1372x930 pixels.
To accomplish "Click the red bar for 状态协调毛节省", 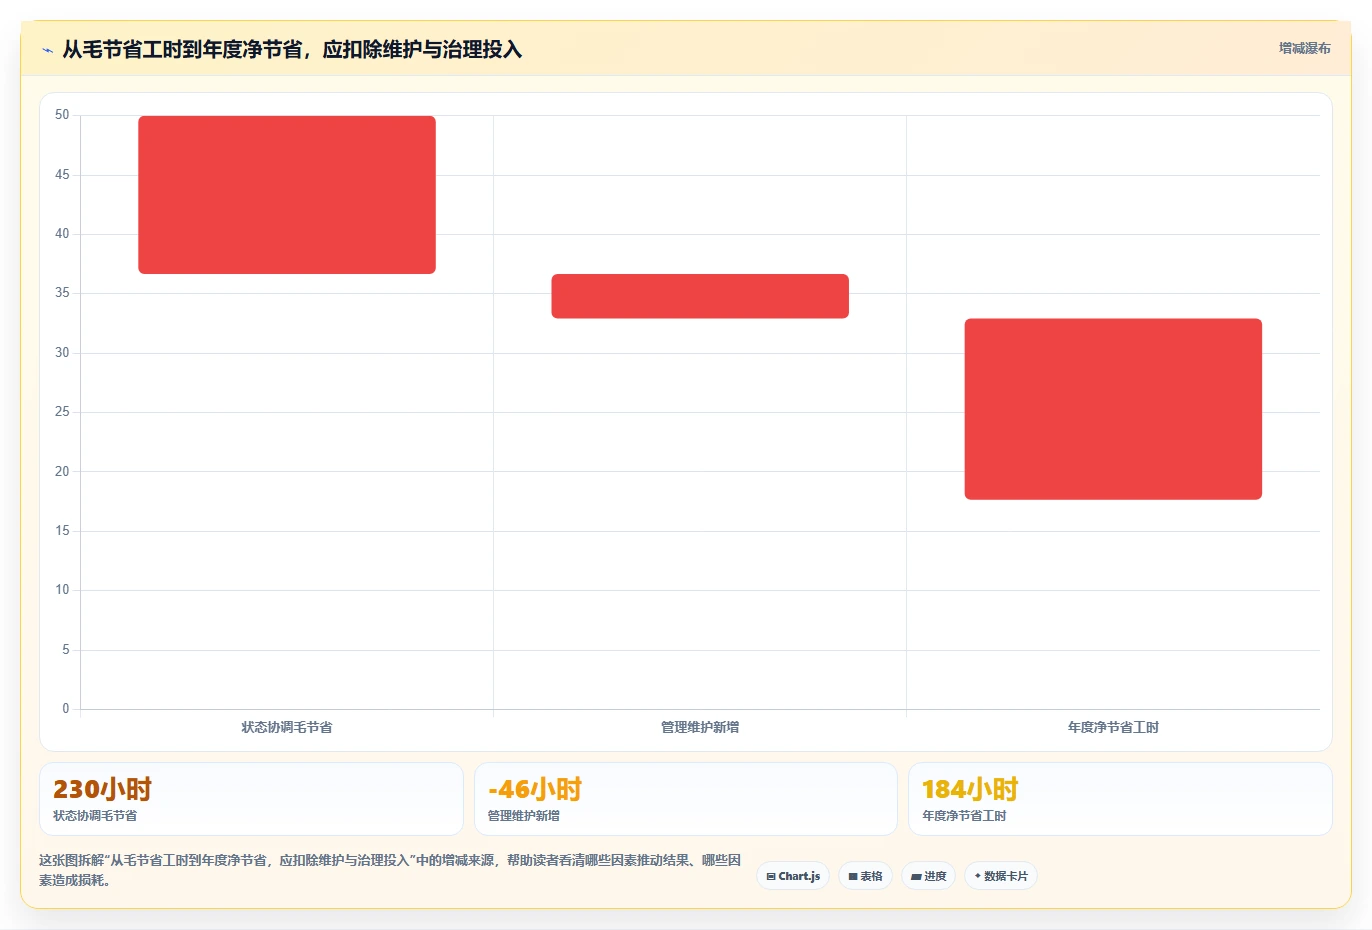I will point(287,195).
